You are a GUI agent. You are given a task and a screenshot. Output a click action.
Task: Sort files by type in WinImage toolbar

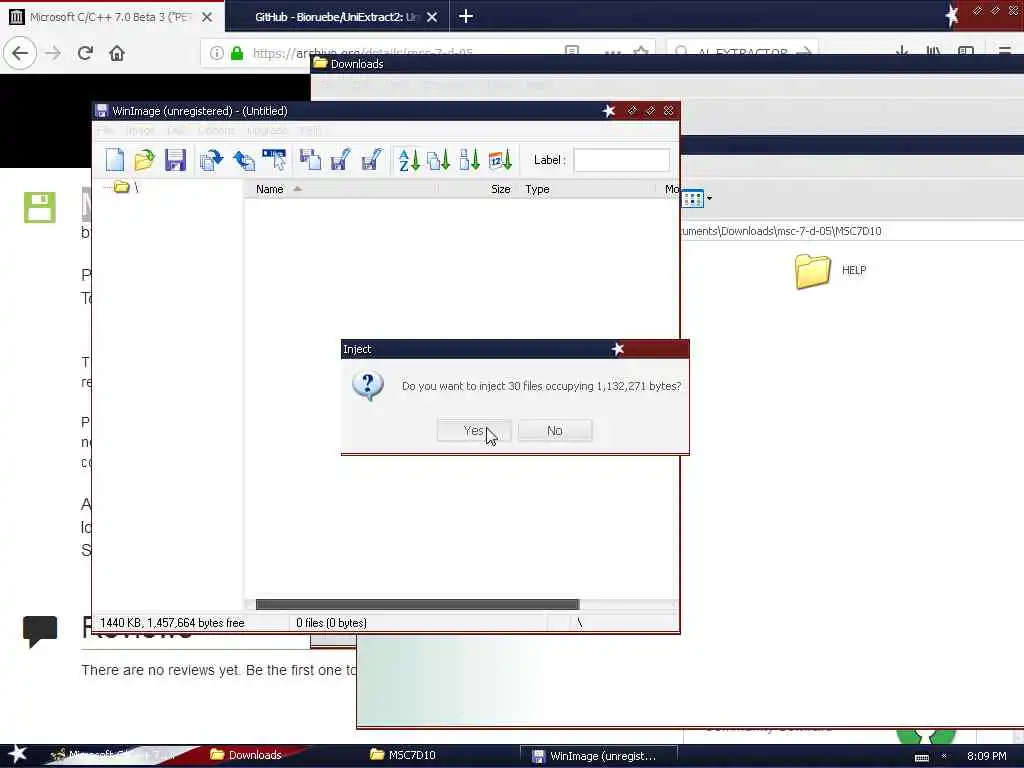pyautogui.click(x=438, y=160)
